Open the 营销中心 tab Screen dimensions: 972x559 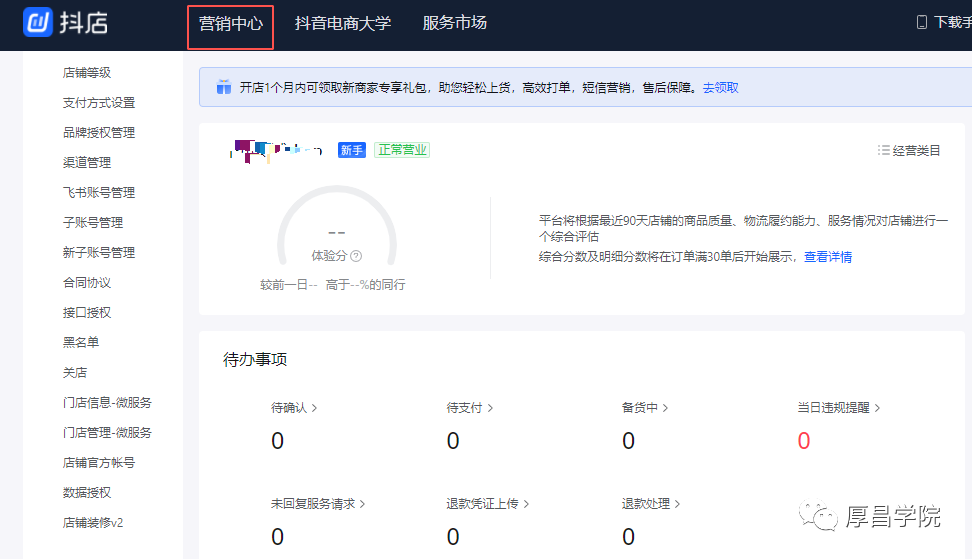click(231, 24)
